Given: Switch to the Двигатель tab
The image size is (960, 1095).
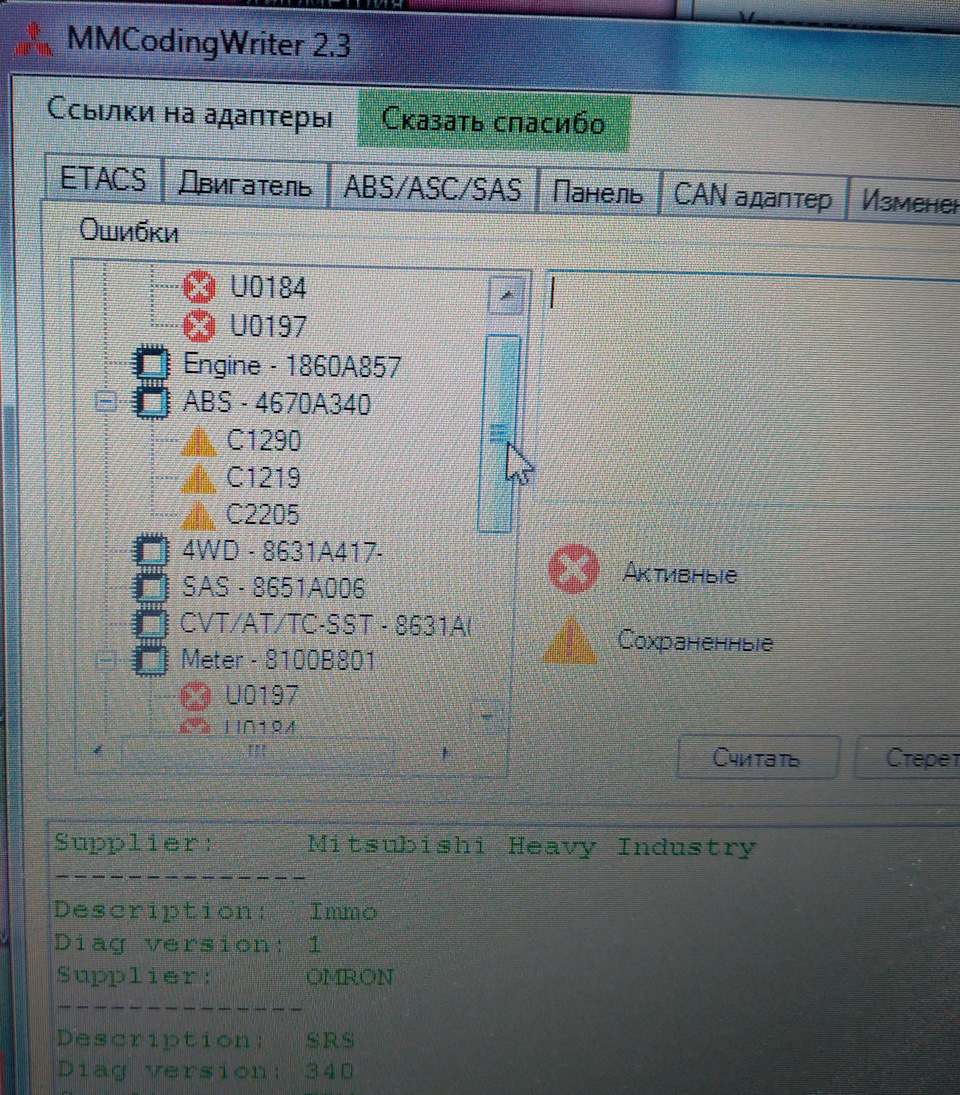Looking at the screenshot, I should pyautogui.click(x=245, y=185).
